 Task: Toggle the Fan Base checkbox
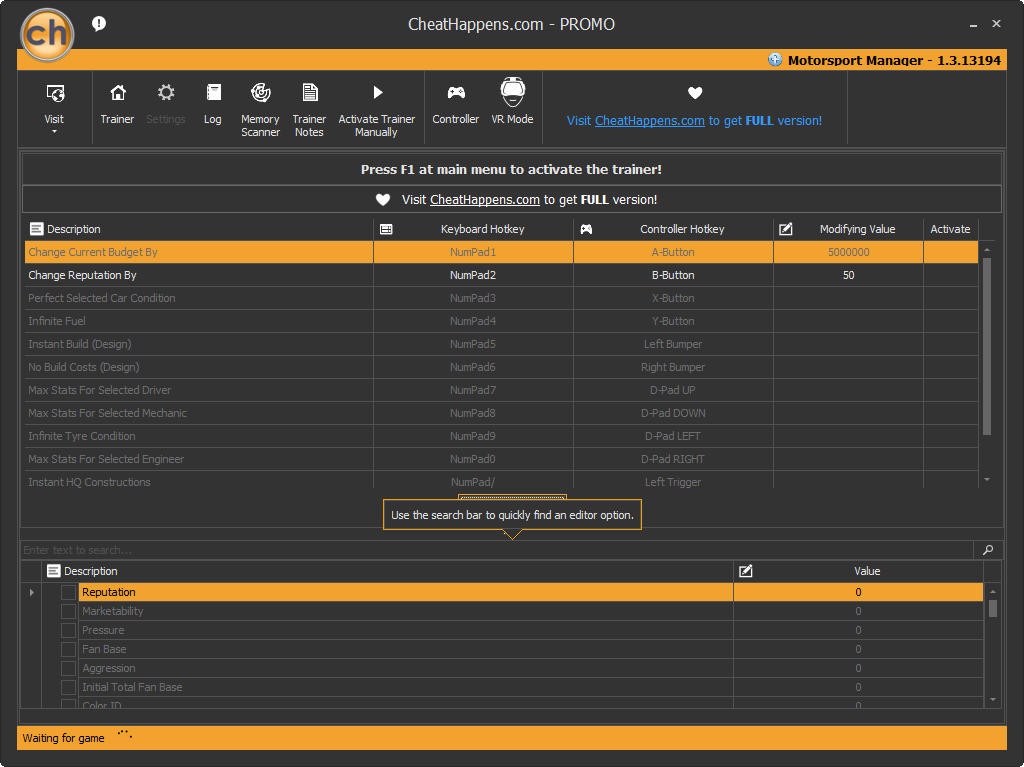[x=69, y=649]
